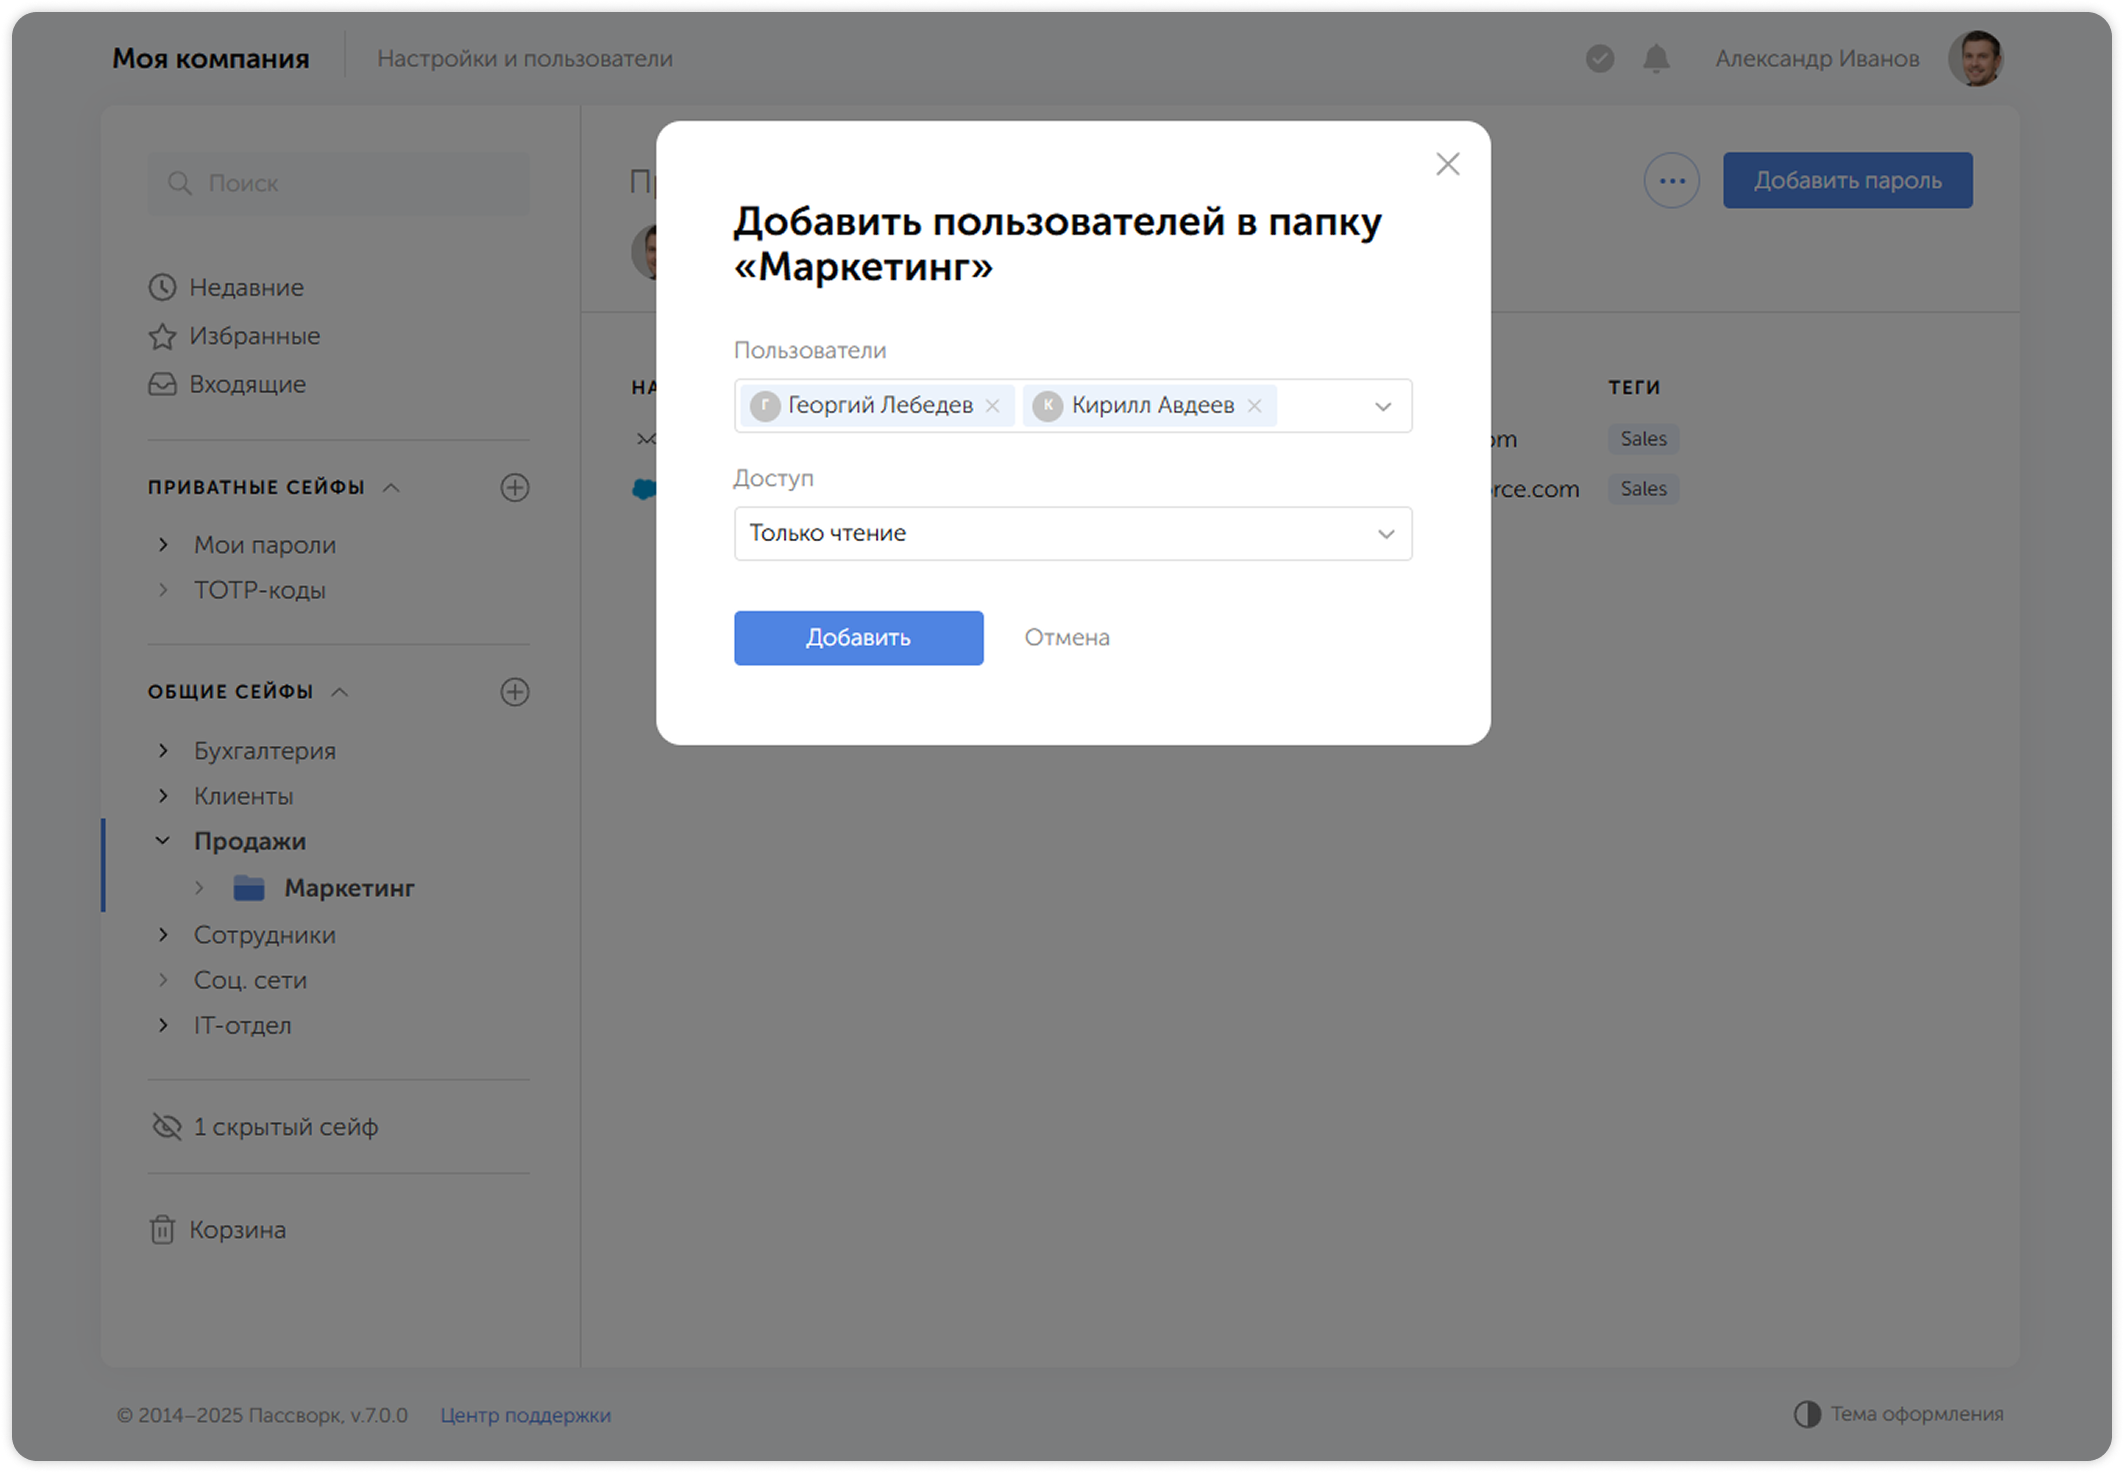The image size is (2124, 1473).
Task: Open Настройки и пользователи
Action: (x=524, y=59)
